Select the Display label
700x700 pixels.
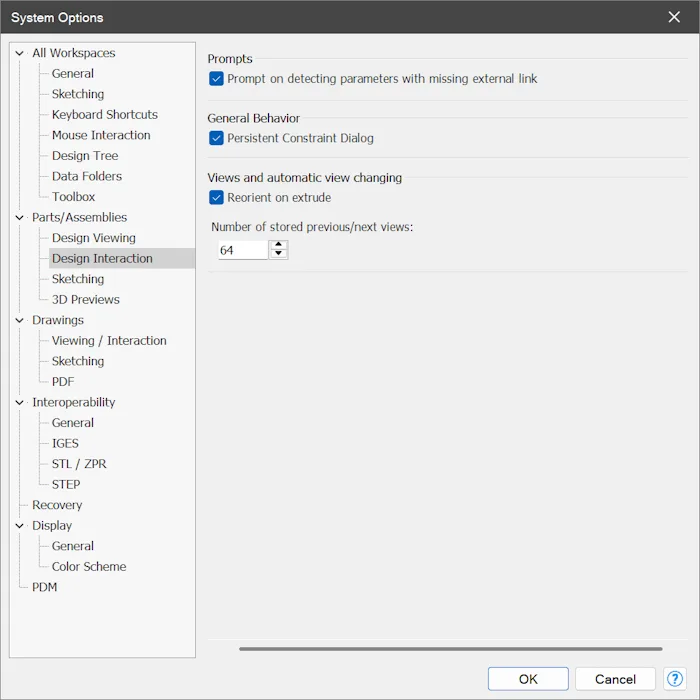pos(52,525)
